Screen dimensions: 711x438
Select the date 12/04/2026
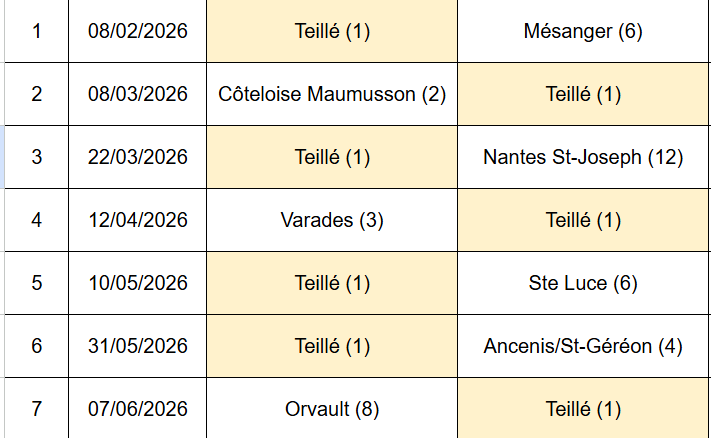[138, 220]
